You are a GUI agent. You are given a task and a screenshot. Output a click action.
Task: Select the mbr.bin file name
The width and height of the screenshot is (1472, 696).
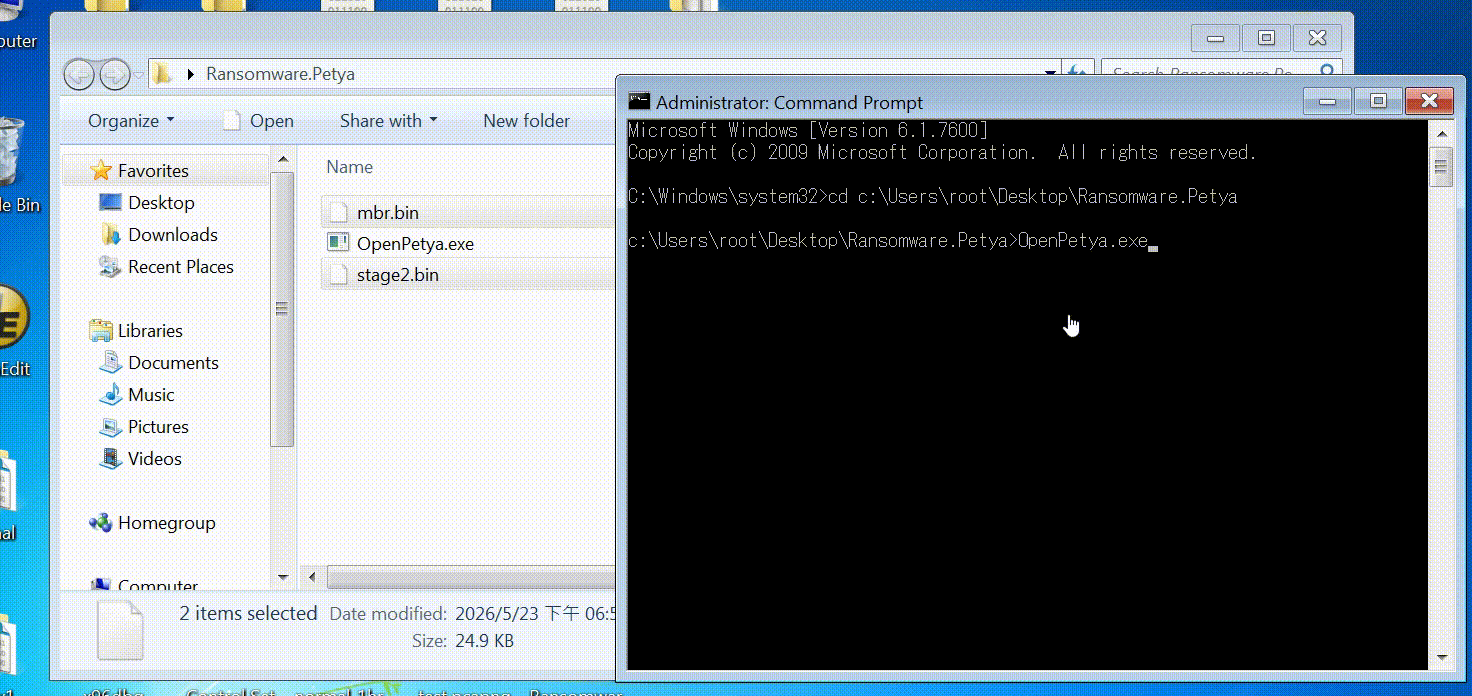388,212
